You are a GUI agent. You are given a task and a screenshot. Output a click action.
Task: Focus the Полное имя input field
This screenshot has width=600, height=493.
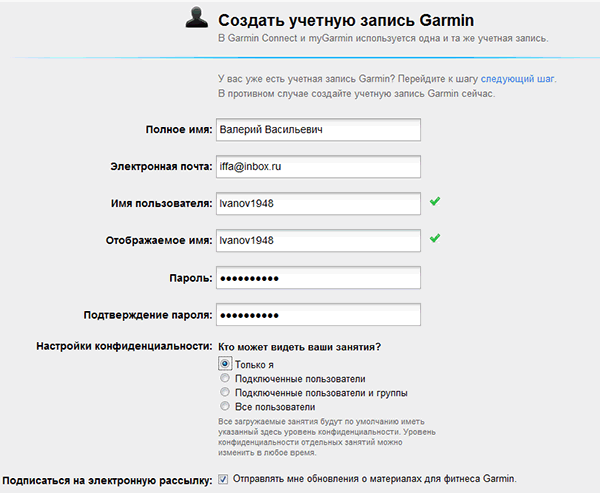[318, 130]
